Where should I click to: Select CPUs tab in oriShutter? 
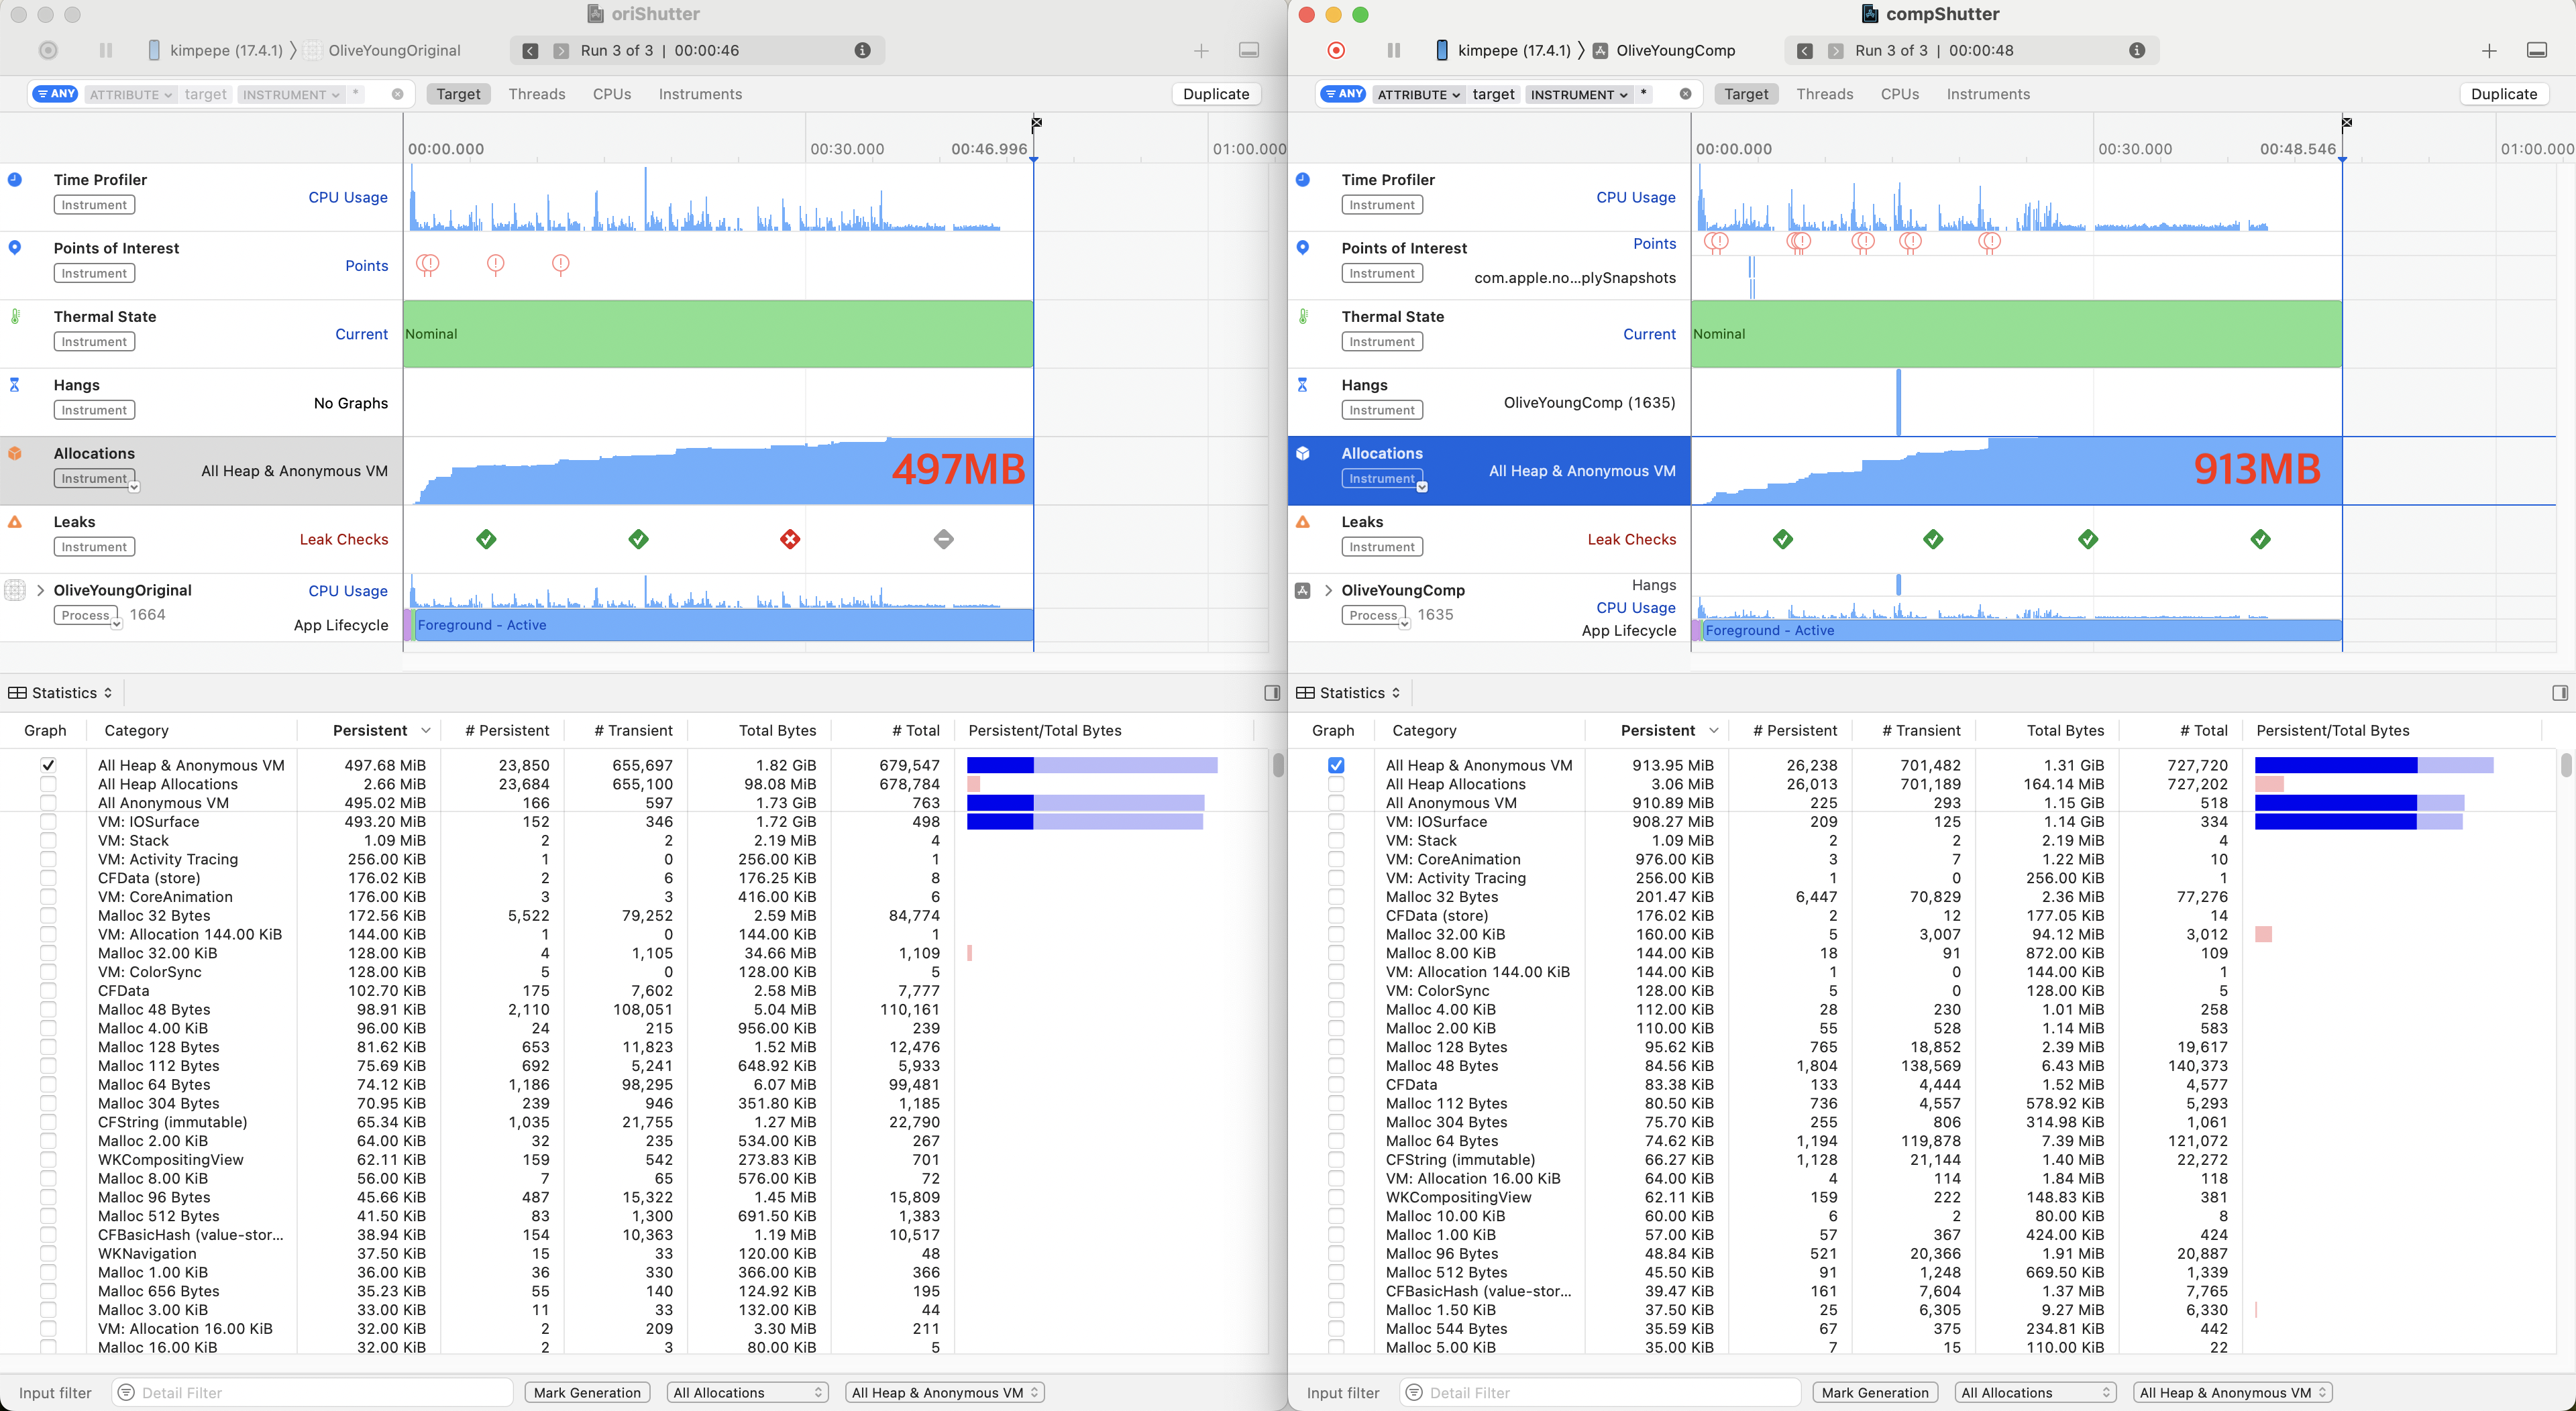(612, 94)
